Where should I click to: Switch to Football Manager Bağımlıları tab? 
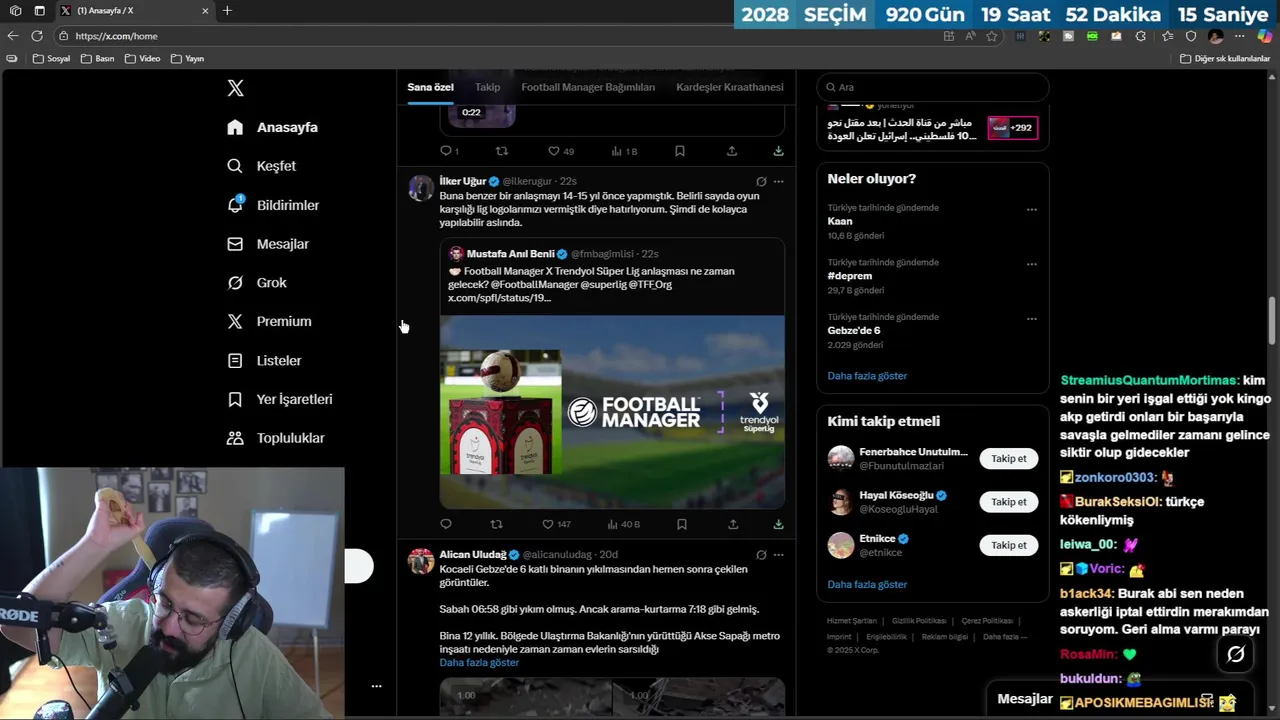(x=588, y=87)
